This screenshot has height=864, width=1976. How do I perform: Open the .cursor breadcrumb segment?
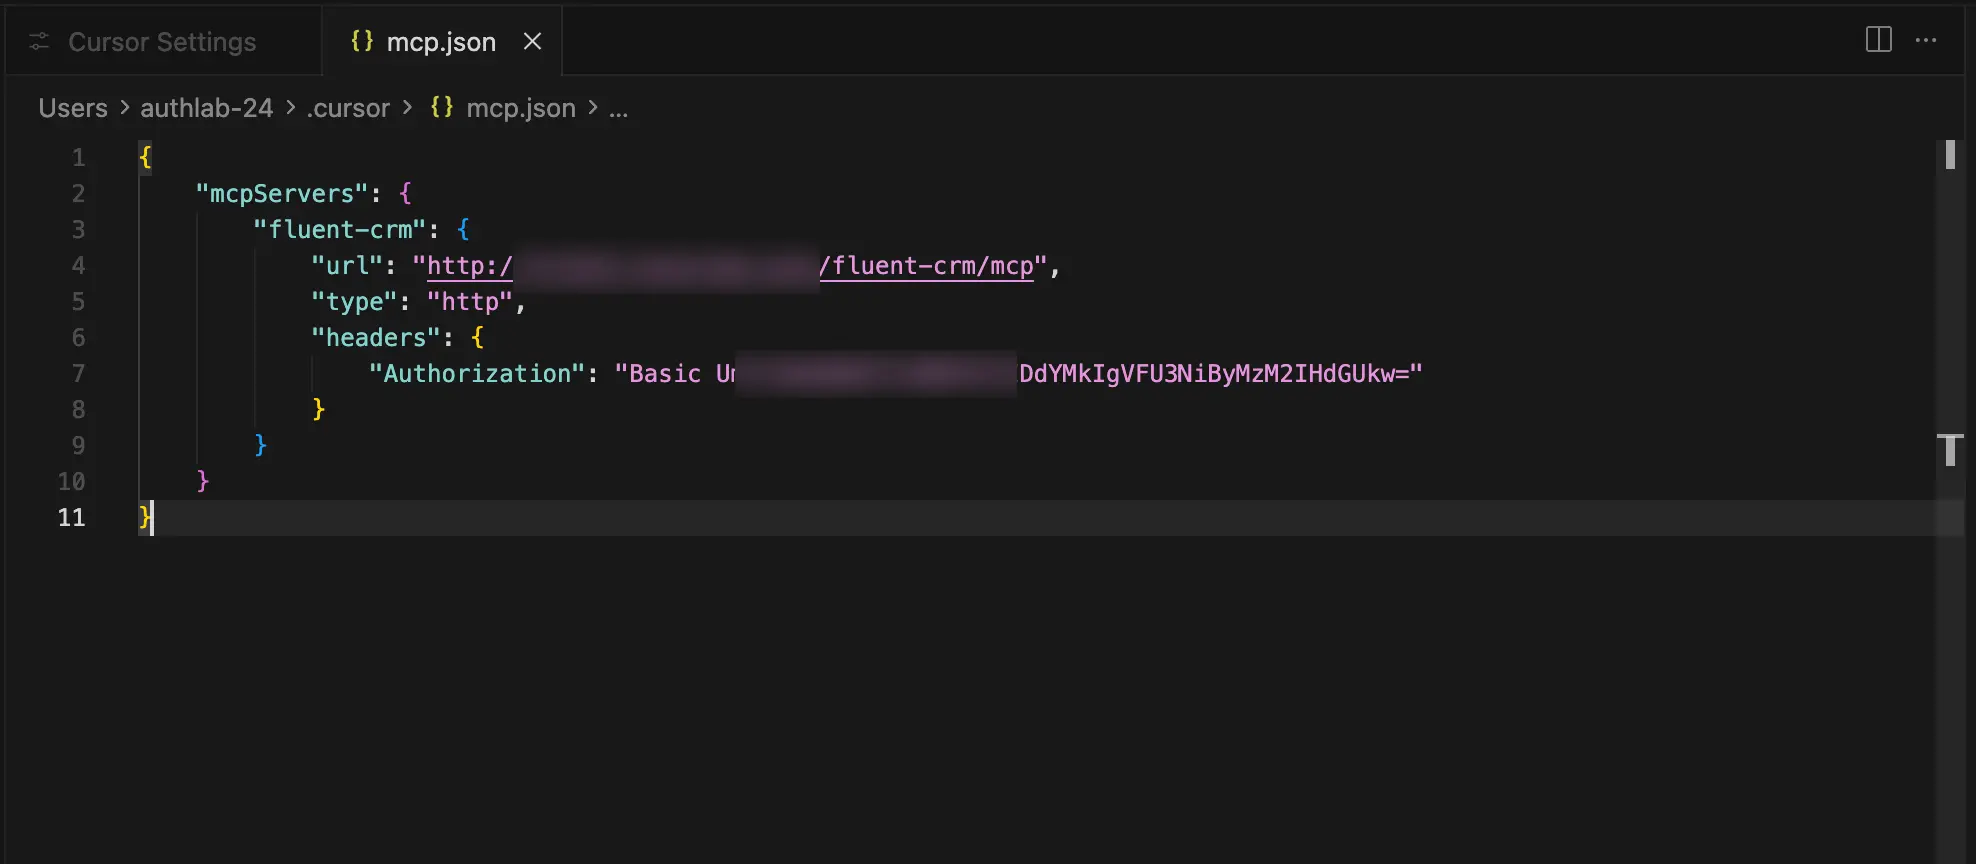click(x=348, y=108)
